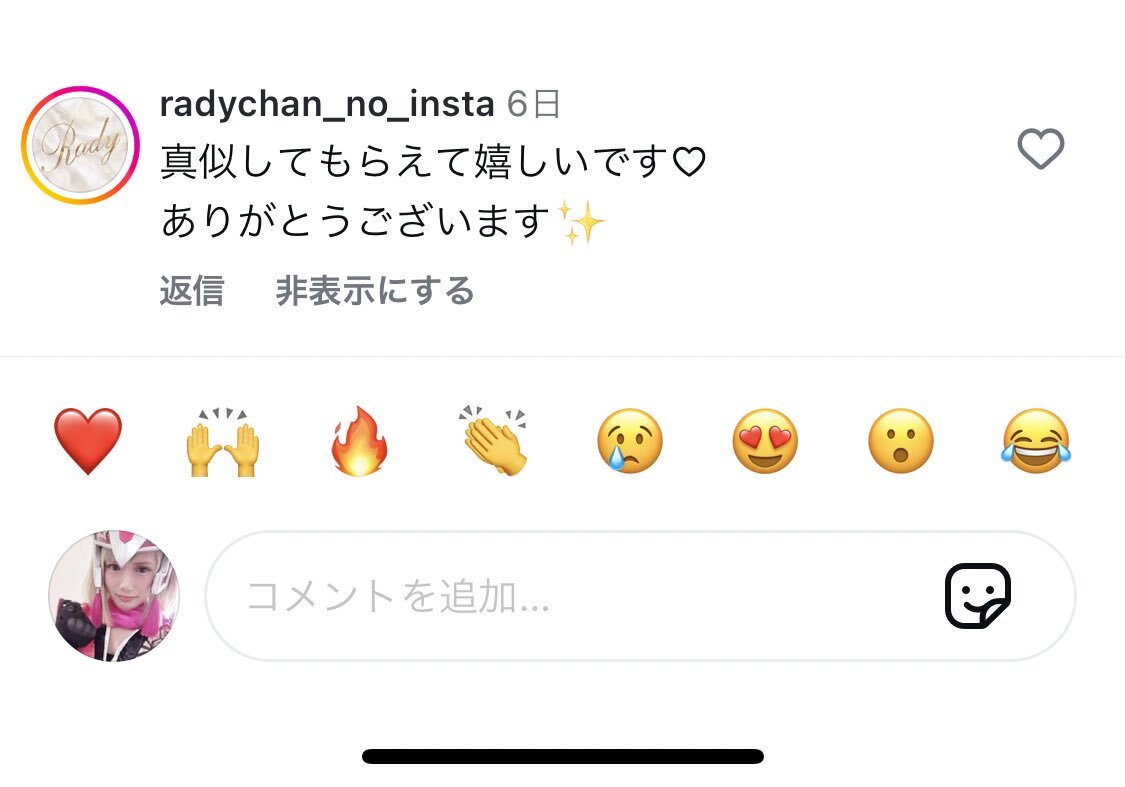View Rady story via profile picture ring
Viewport: 1125px width, 787px height.
point(80,146)
